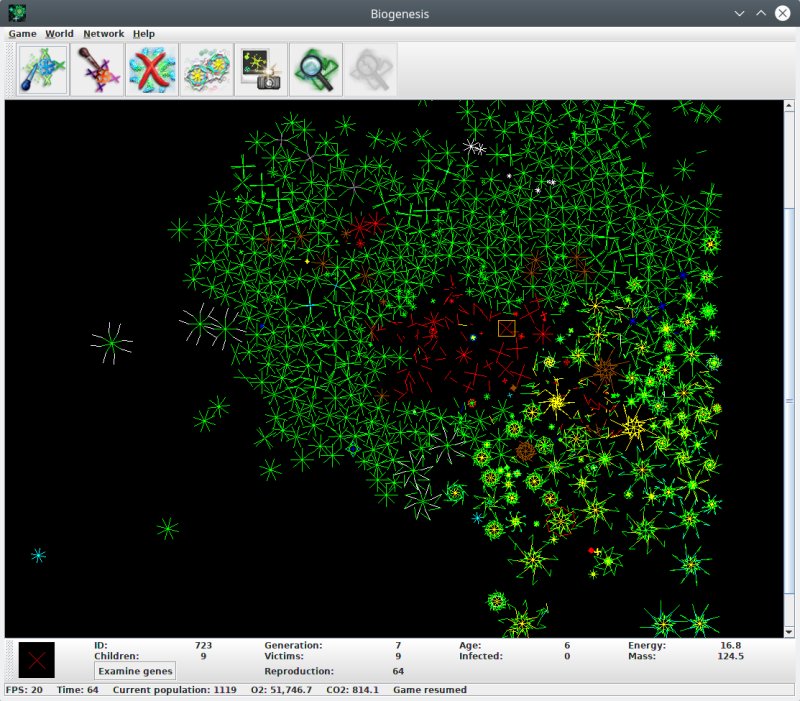Click the selected organism preview thumbnail
This screenshot has width=800, height=701.
click(x=37, y=660)
